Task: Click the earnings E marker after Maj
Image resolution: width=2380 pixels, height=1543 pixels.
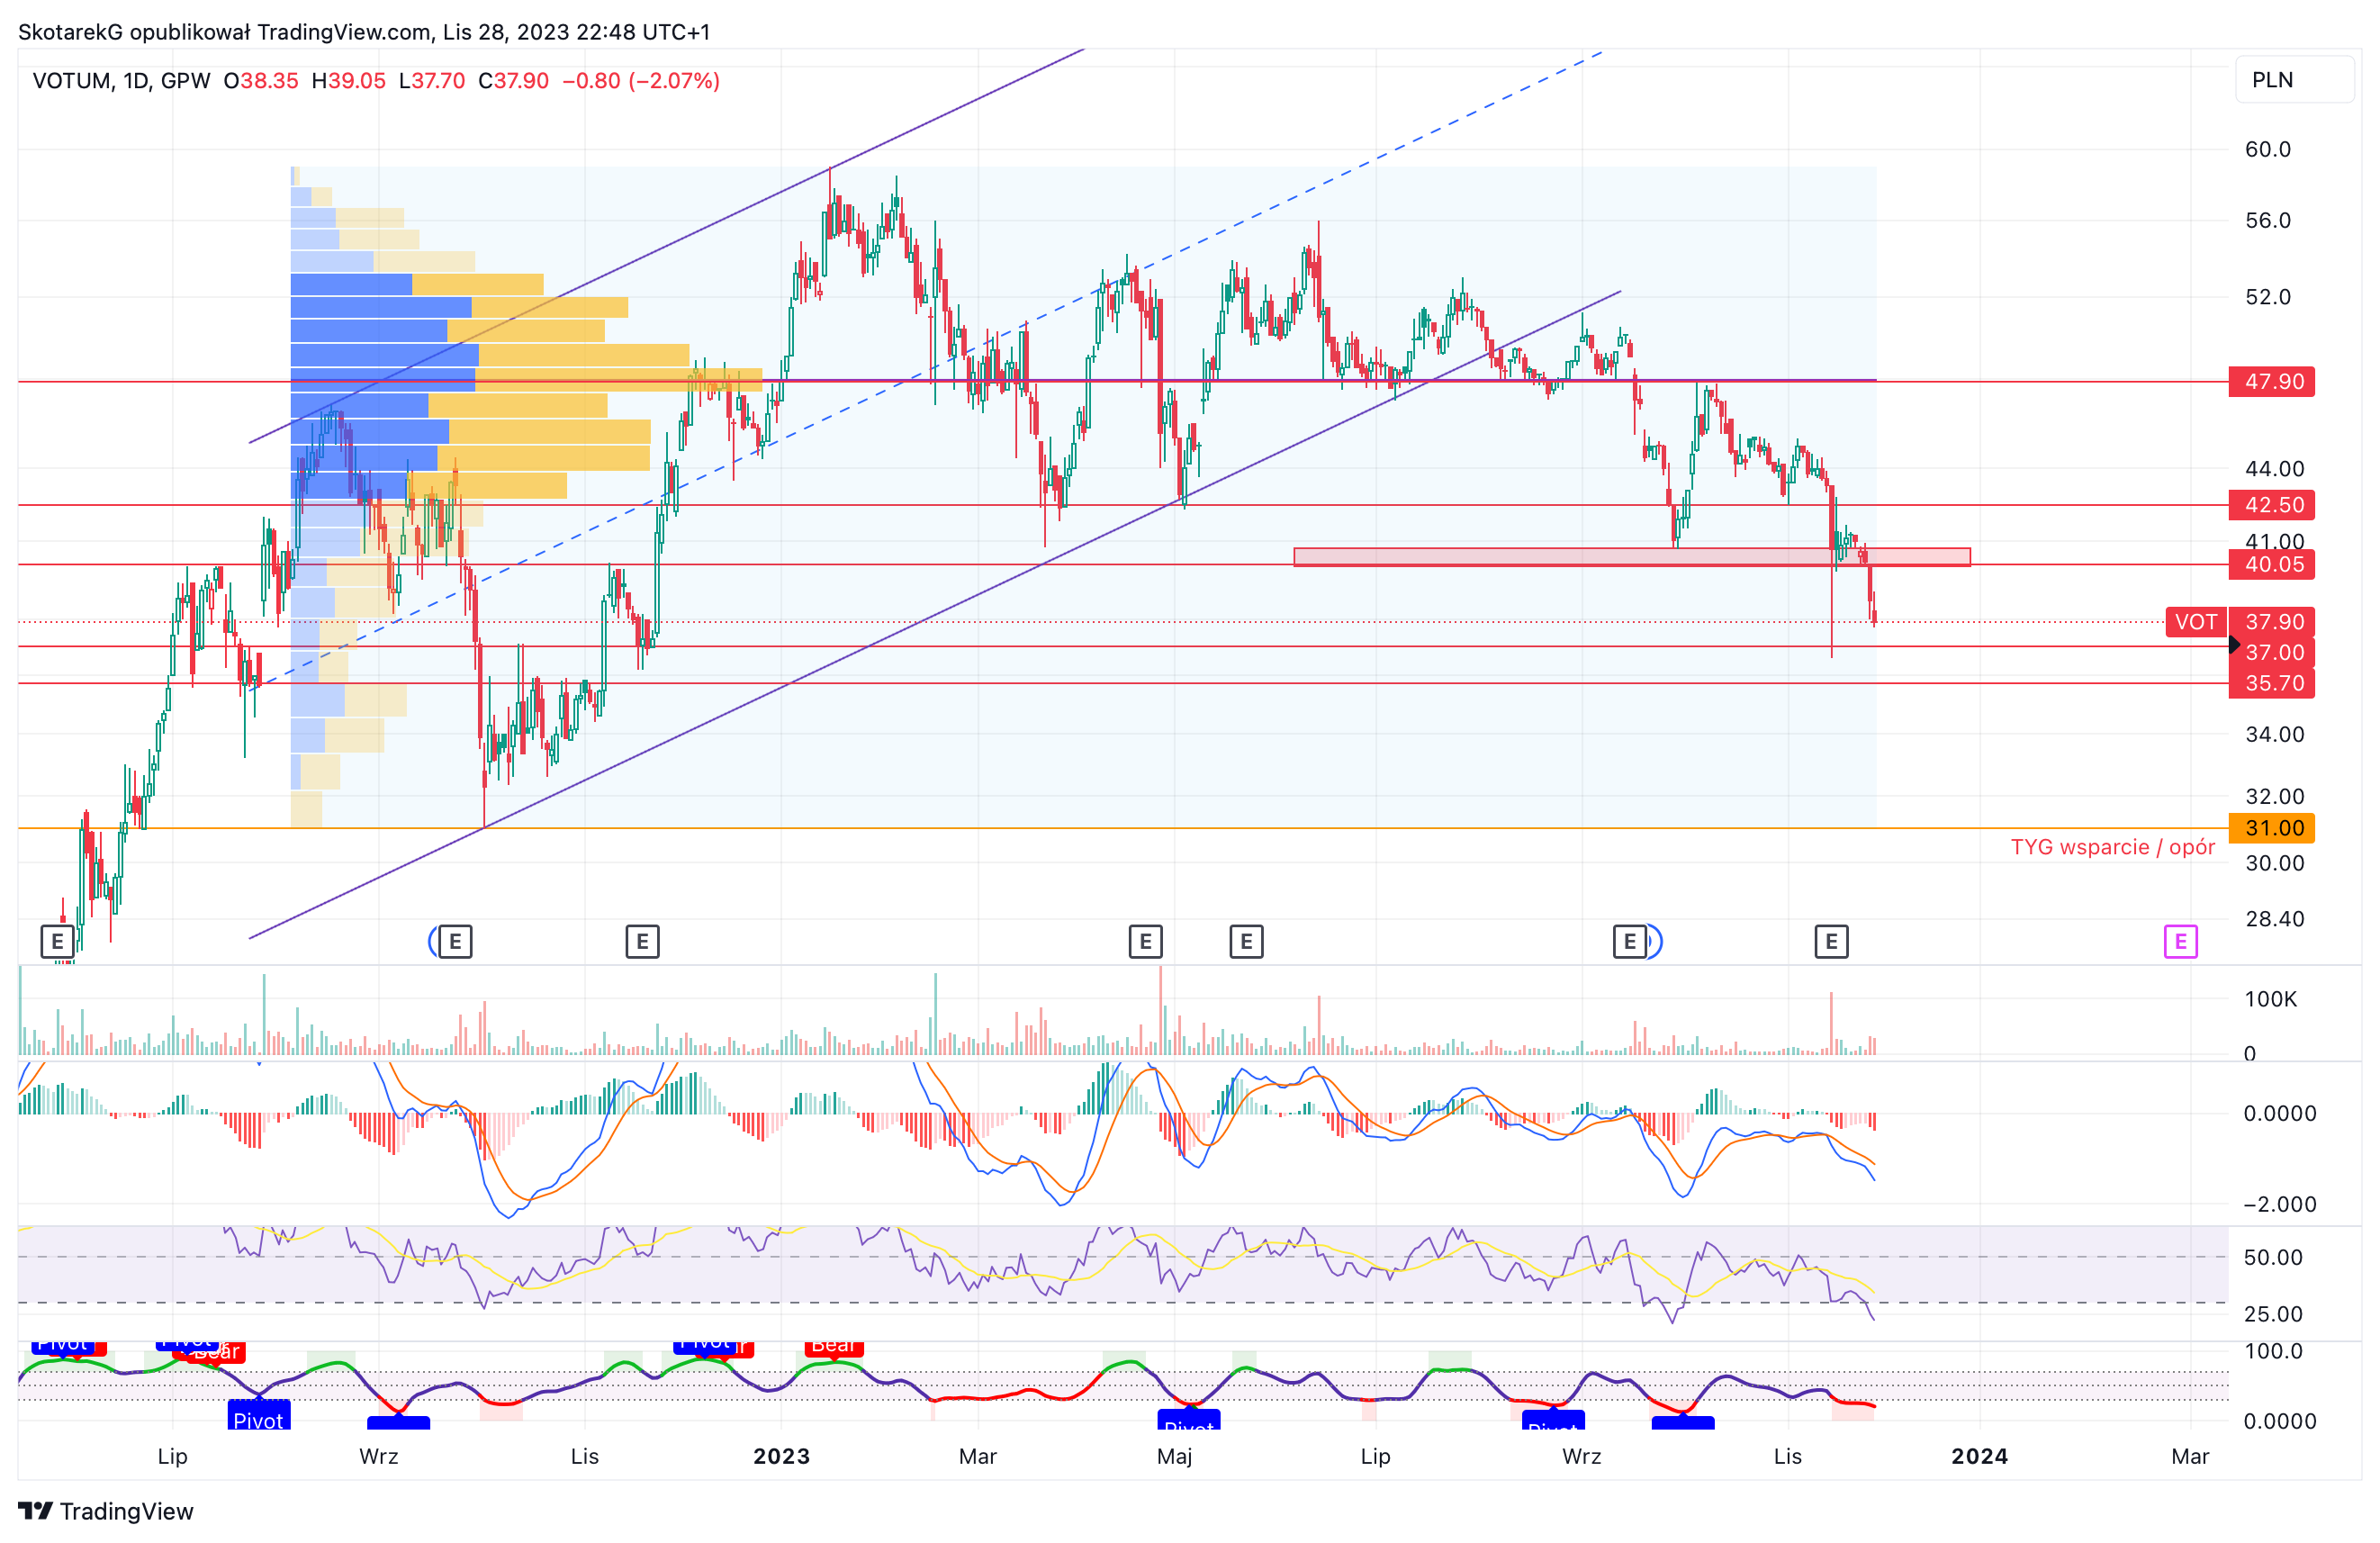Action: [1246, 941]
